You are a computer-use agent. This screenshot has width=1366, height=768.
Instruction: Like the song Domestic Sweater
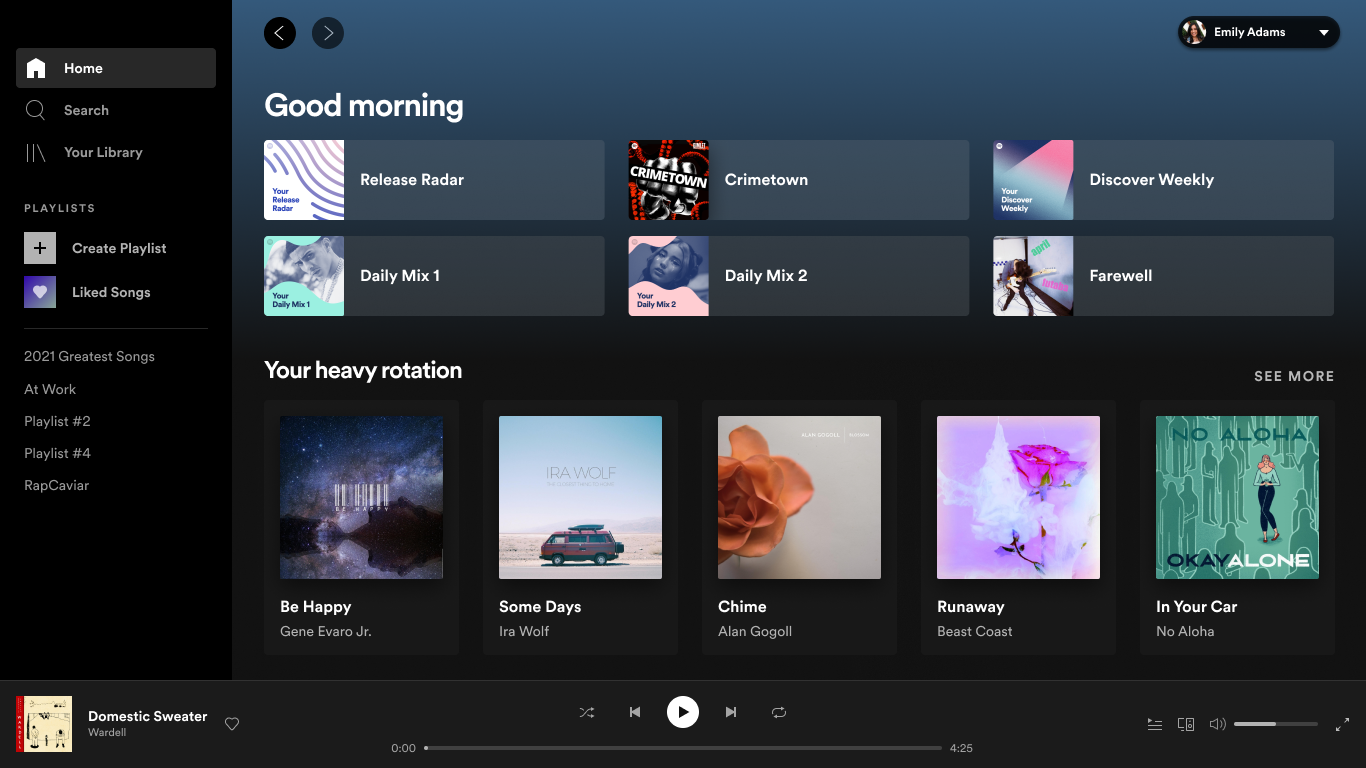pos(231,724)
